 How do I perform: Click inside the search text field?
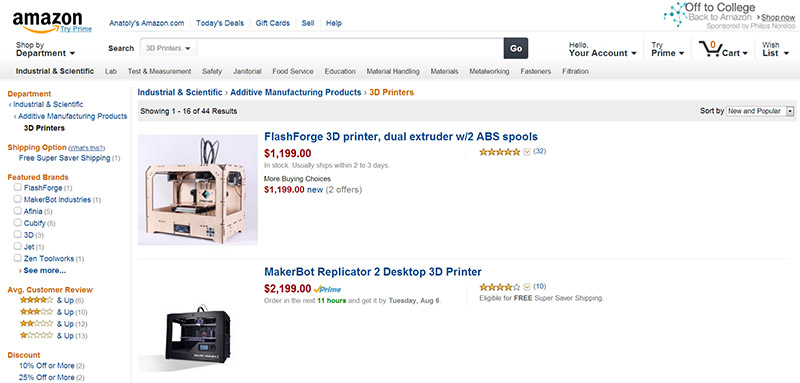pos(350,48)
